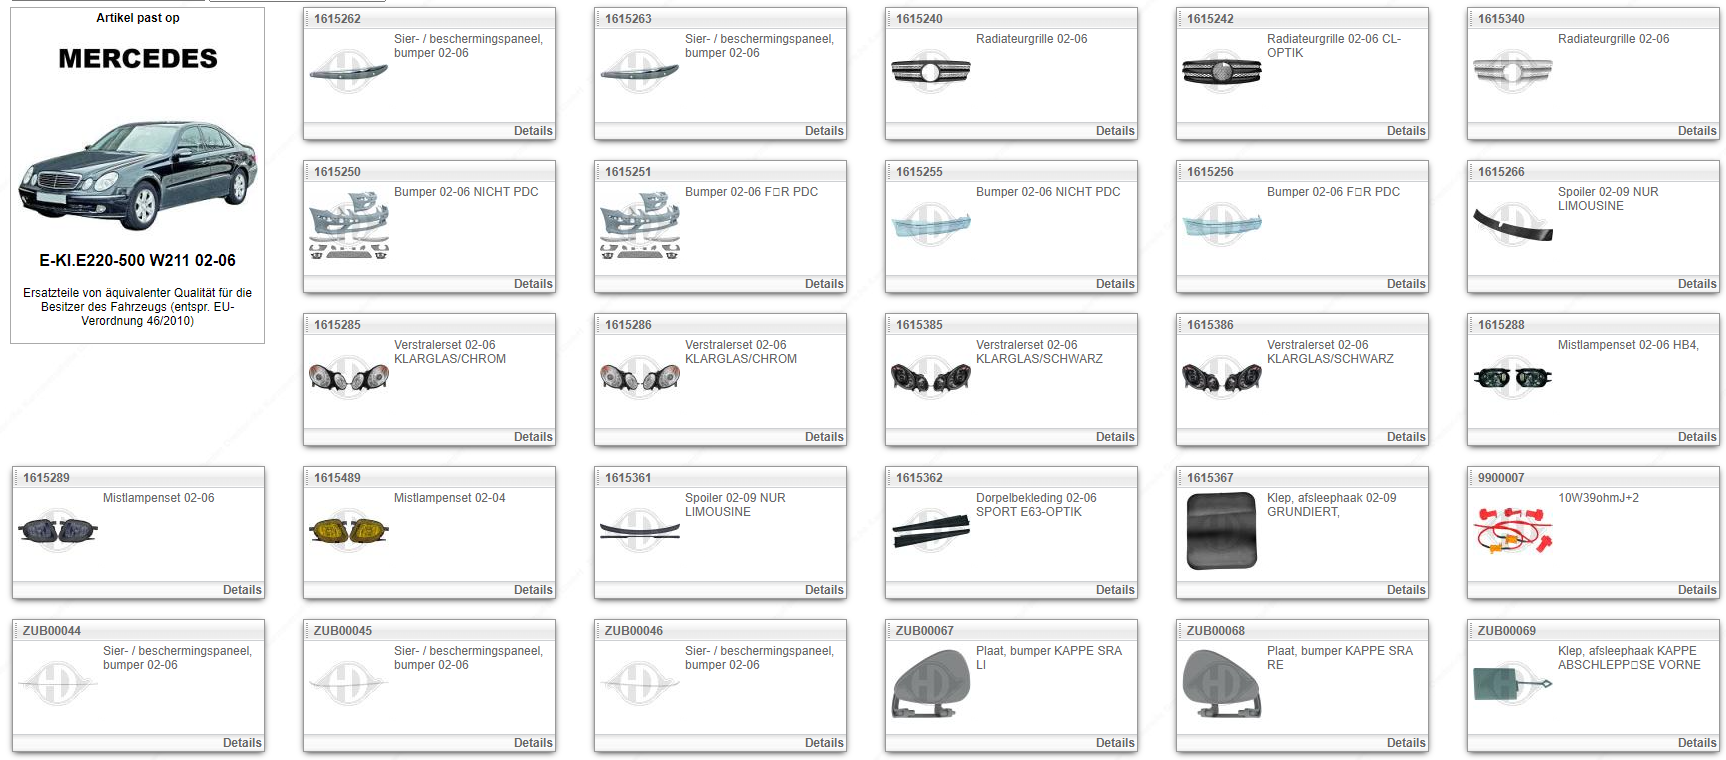The width and height of the screenshot is (1726, 760).
Task: Select article number 1615240 header
Action: tap(919, 19)
